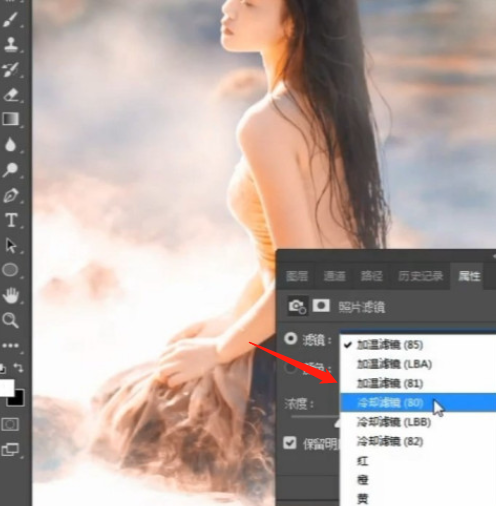Select the Clone Stamp tool
The height and width of the screenshot is (506, 496).
(10, 45)
